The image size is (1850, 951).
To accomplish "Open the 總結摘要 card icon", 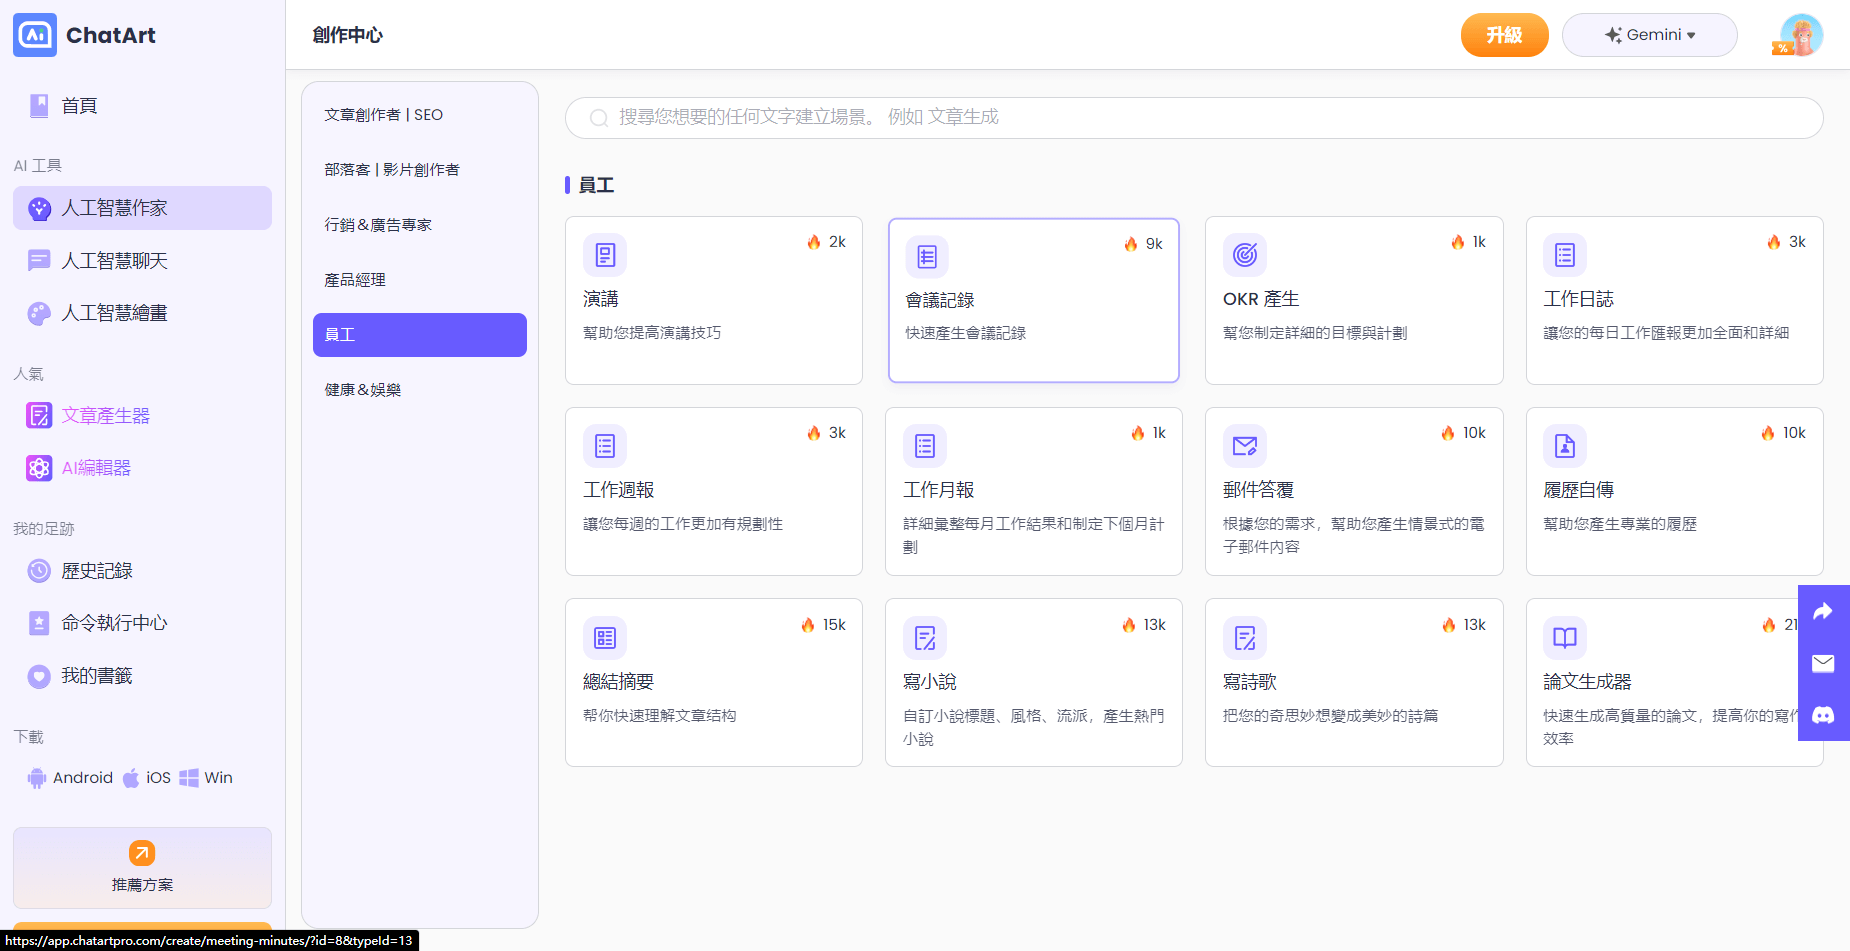I will (605, 638).
